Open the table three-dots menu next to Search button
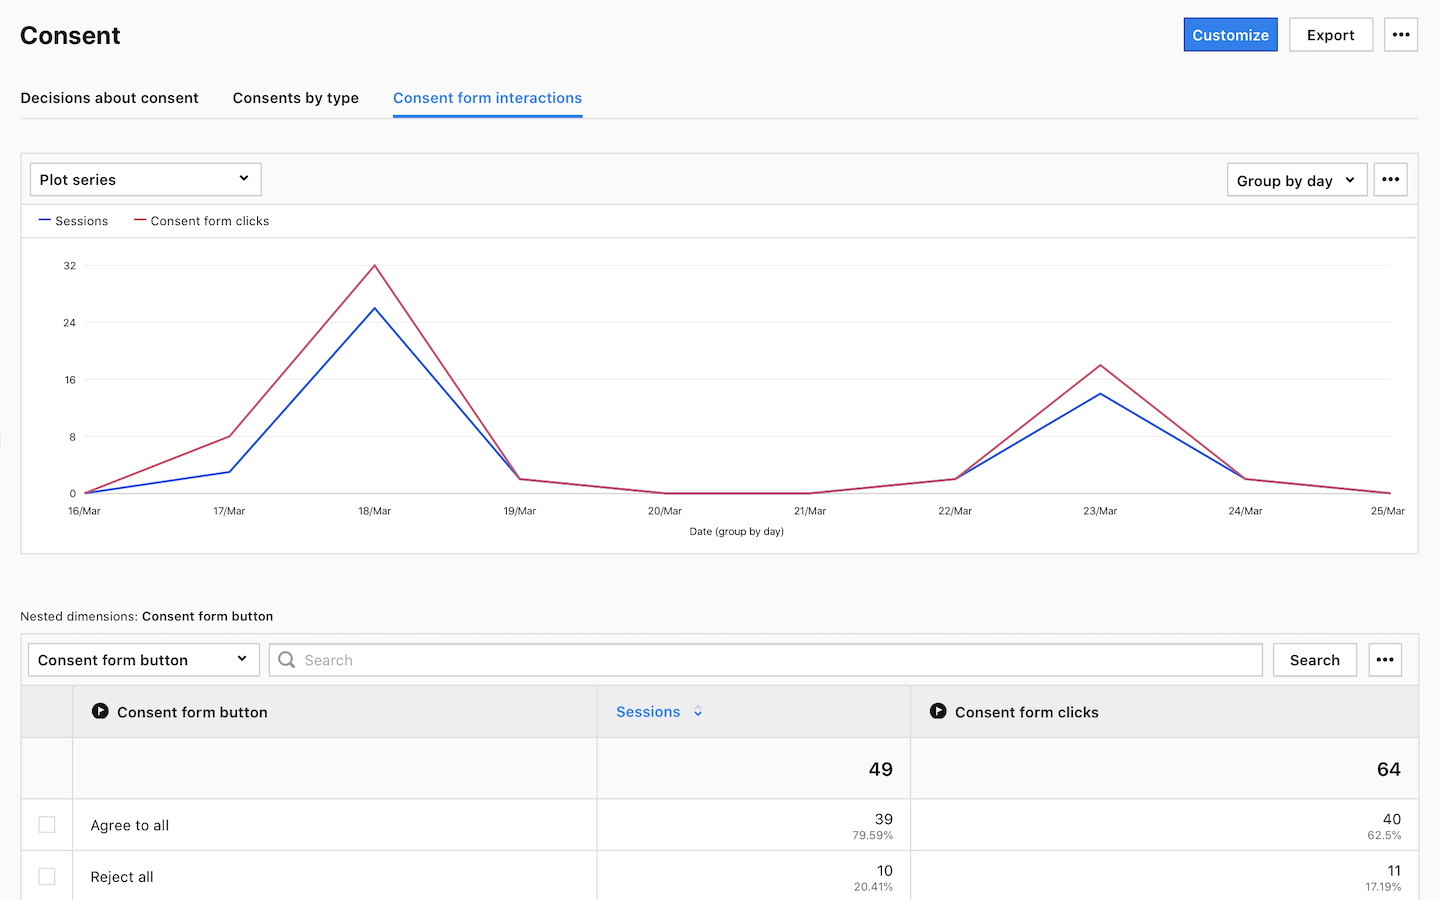 pyautogui.click(x=1385, y=660)
